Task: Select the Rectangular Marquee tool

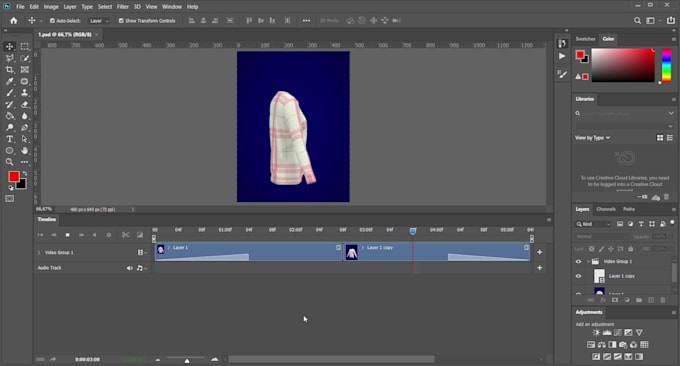Action: (25, 46)
